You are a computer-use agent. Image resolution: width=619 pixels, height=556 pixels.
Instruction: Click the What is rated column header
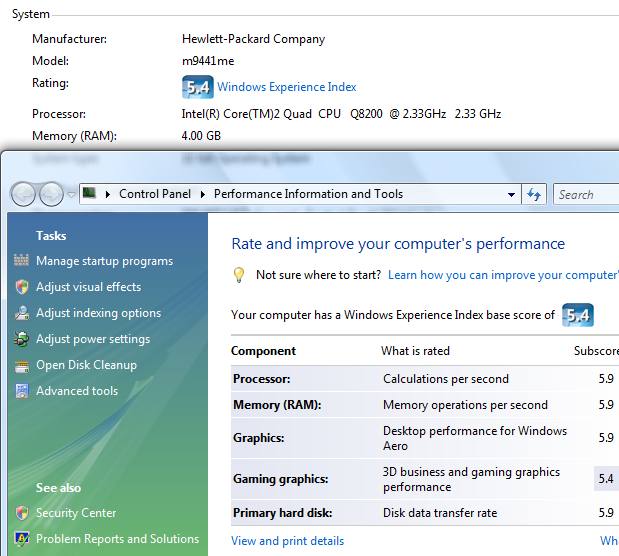pyautogui.click(x=415, y=351)
